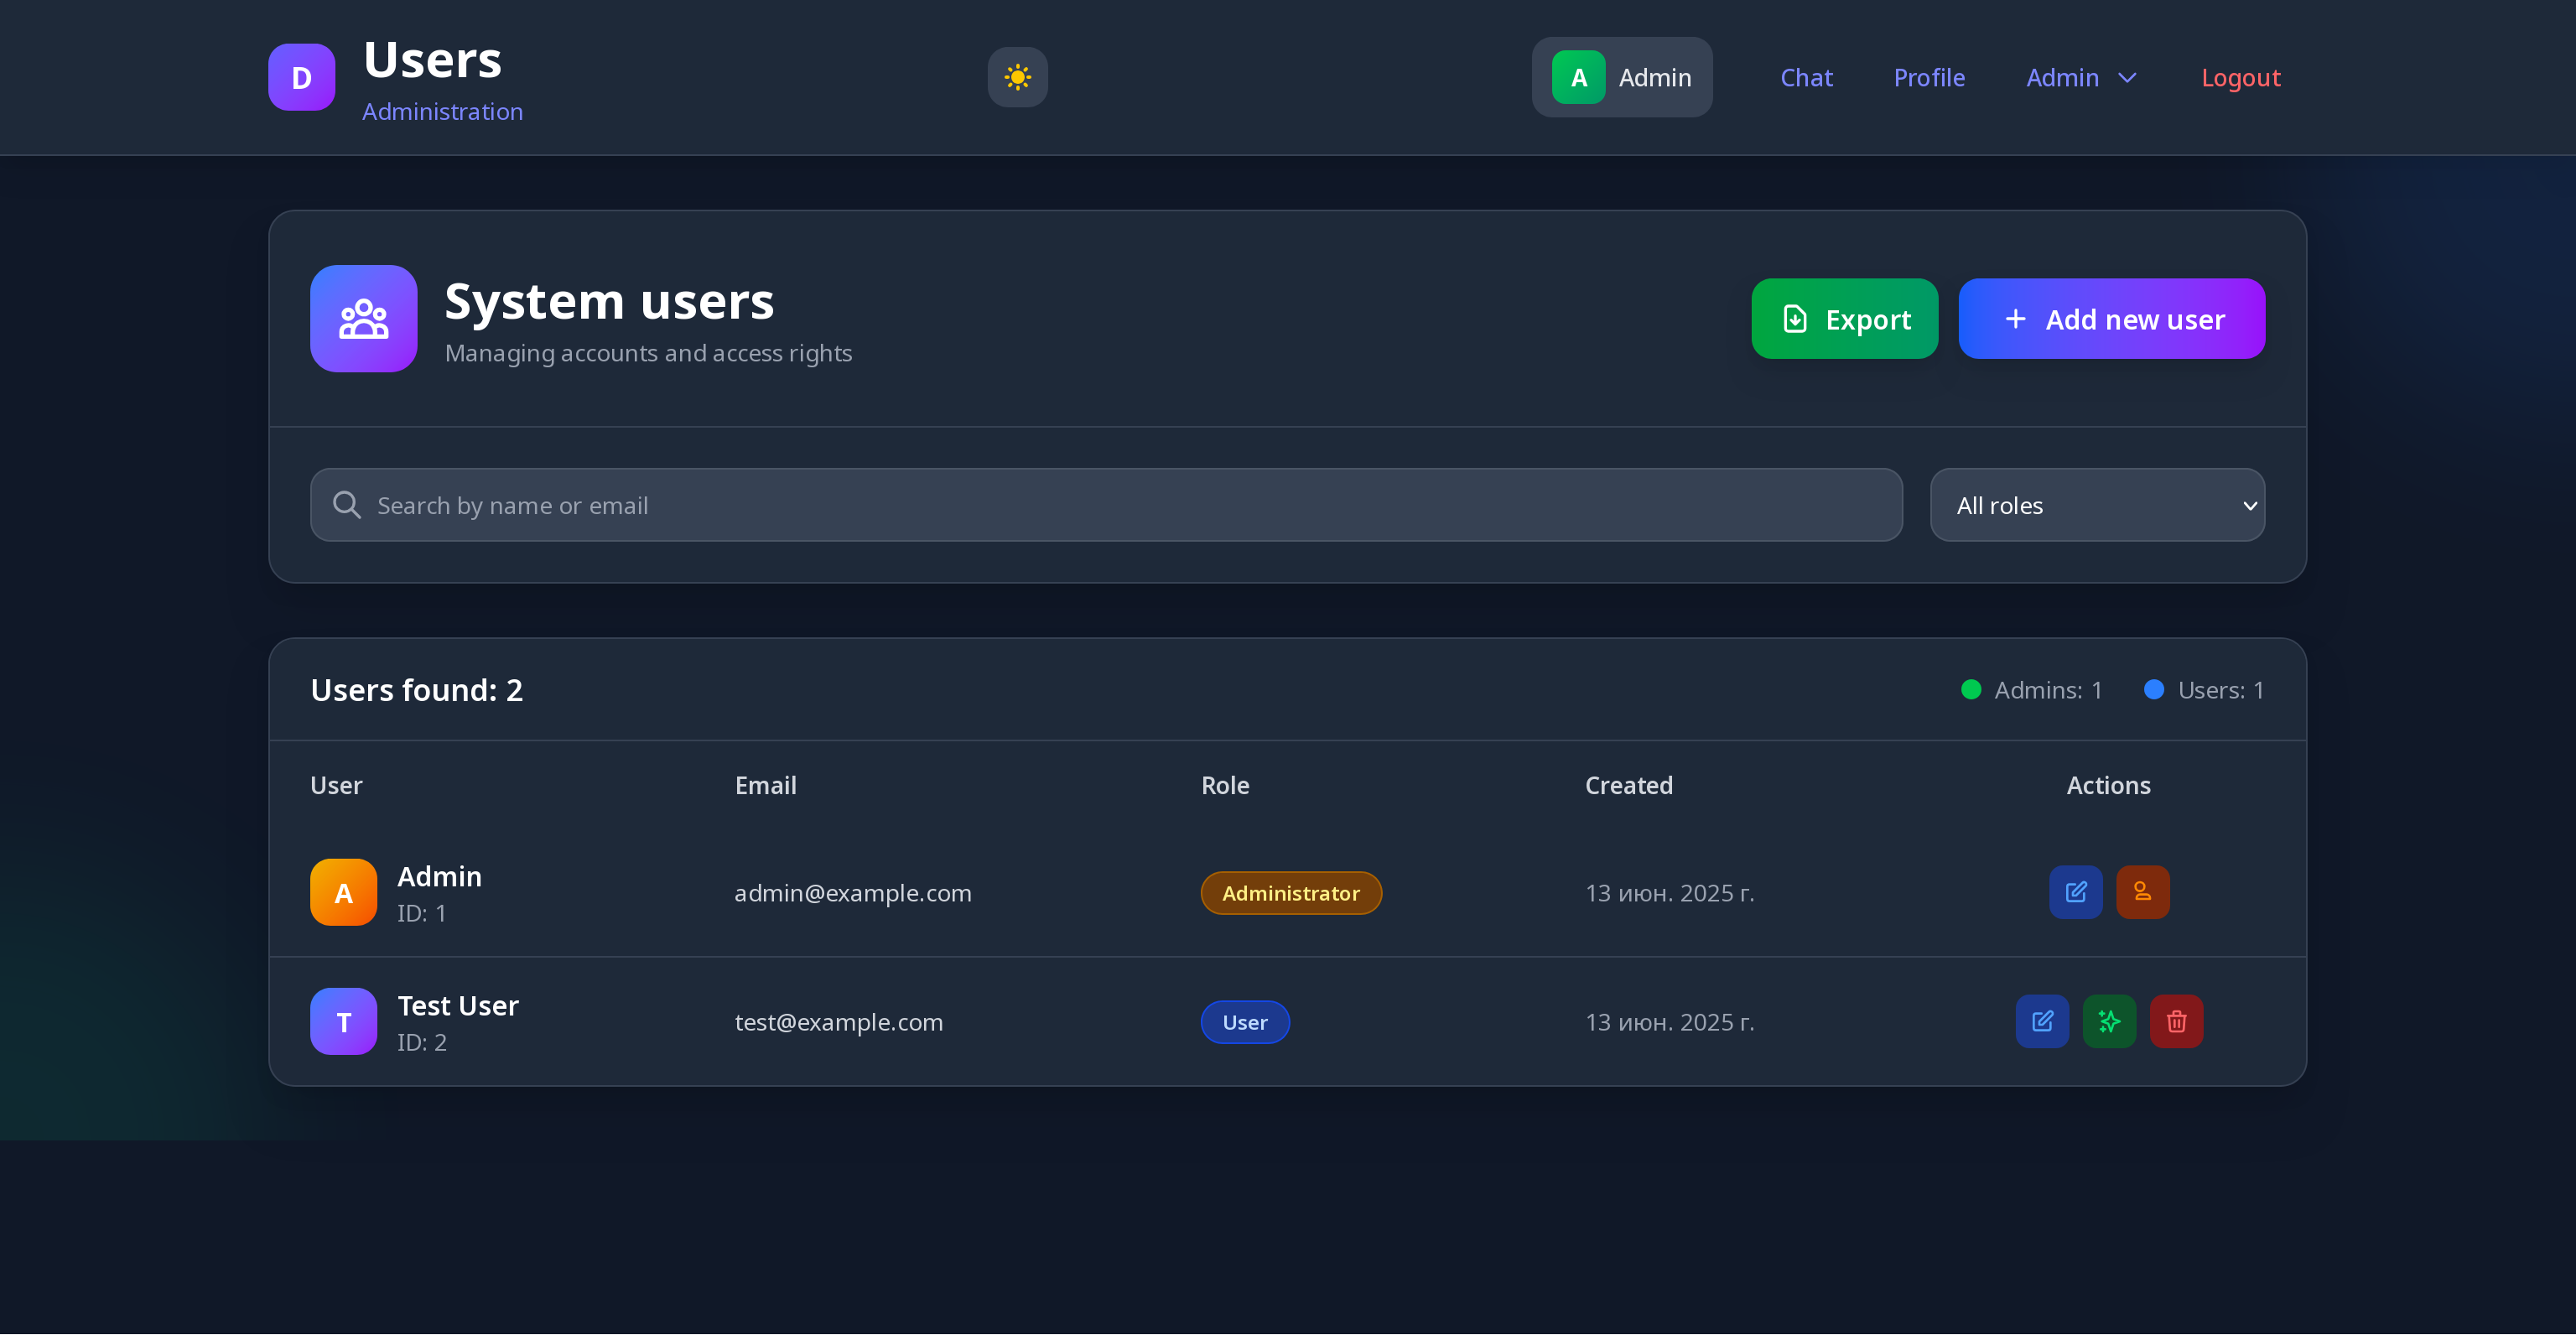Image resolution: width=2576 pixels, height=1335 pixels.
Task: Open the Chat page
Action: (1806, 77)
